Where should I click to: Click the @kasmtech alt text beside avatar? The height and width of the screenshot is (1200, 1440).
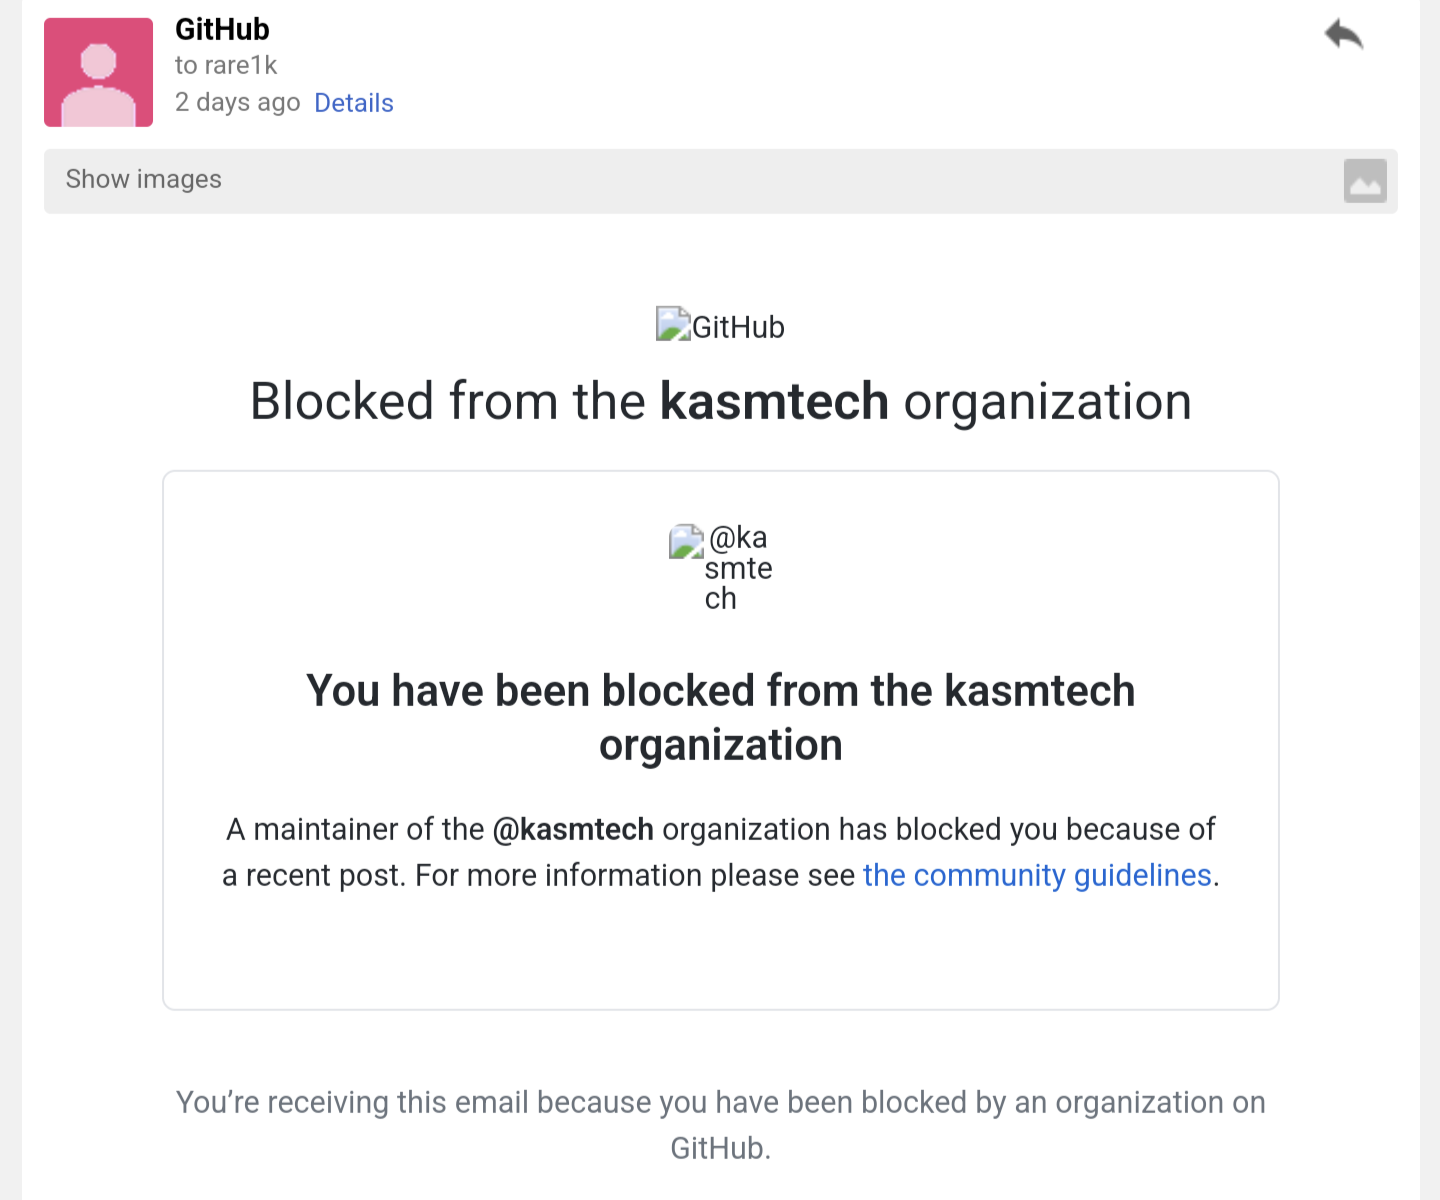(x=738, y=568)
